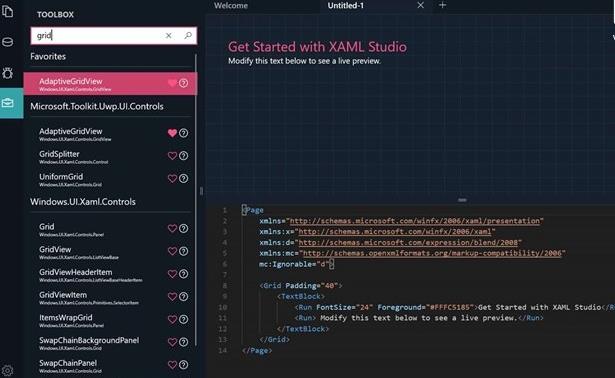Screen dimensions: 615x378
Task: Select the ItemsWrapGrid toolbox item
Action: click(110, 320)
